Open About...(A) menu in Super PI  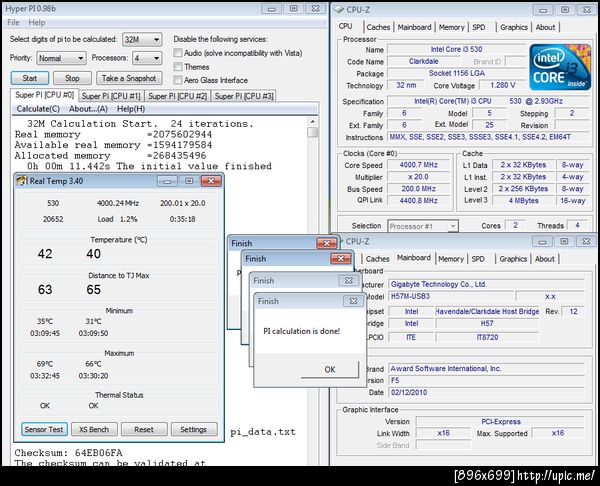tap(88, 109)
